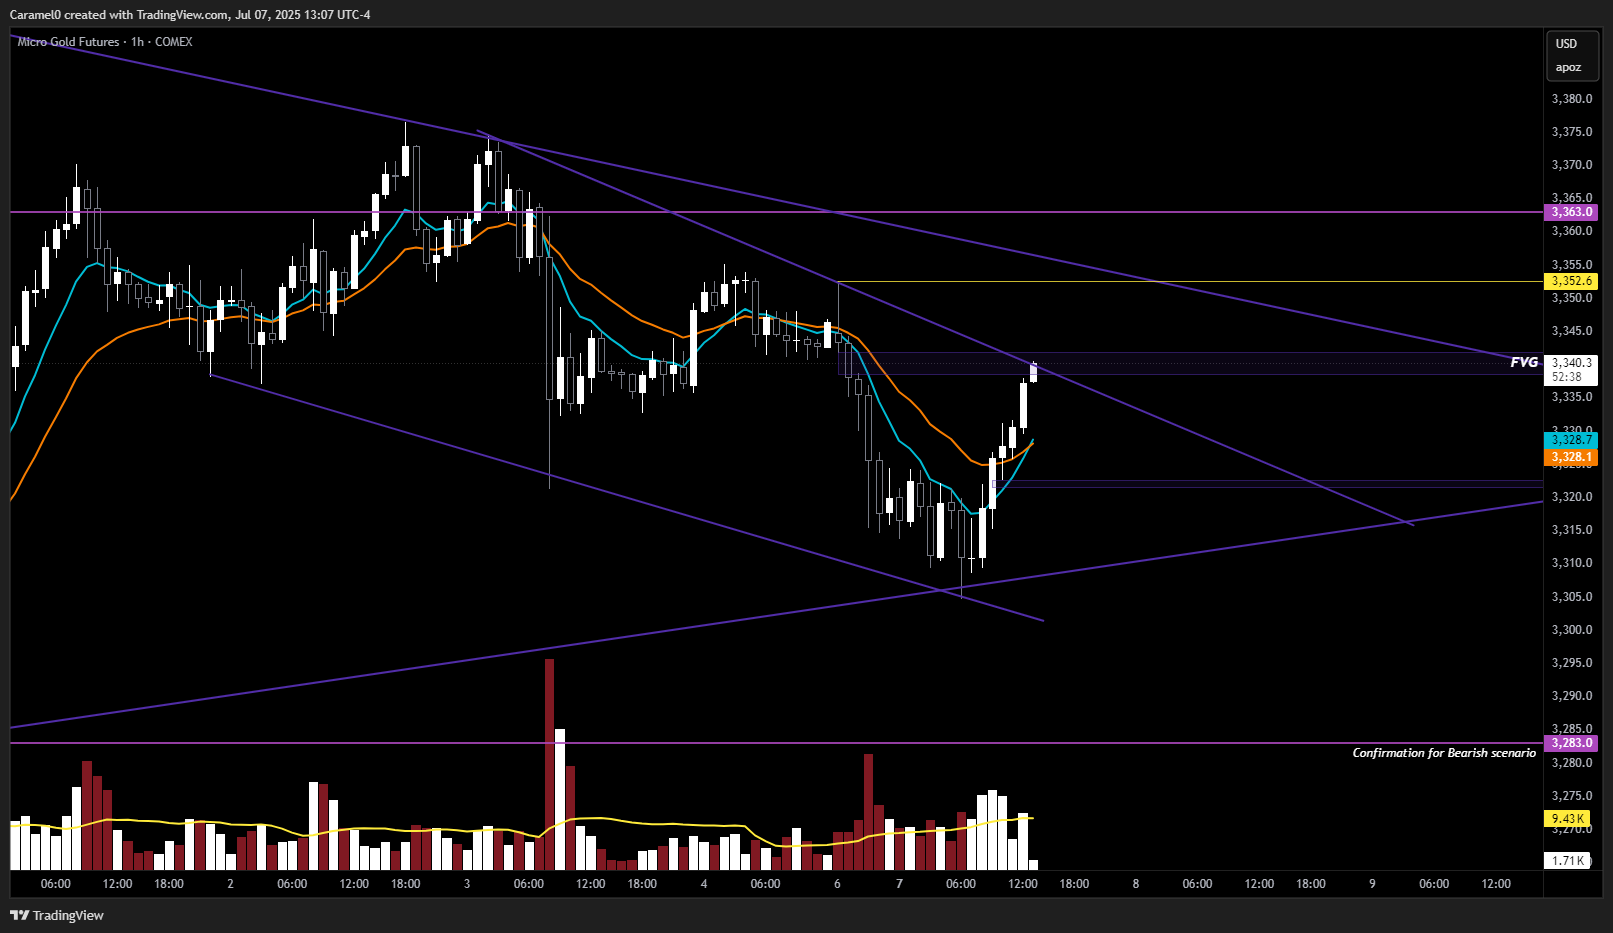
Task: Click the apoz unit label under USD
Action: (x=1568, y=68)
